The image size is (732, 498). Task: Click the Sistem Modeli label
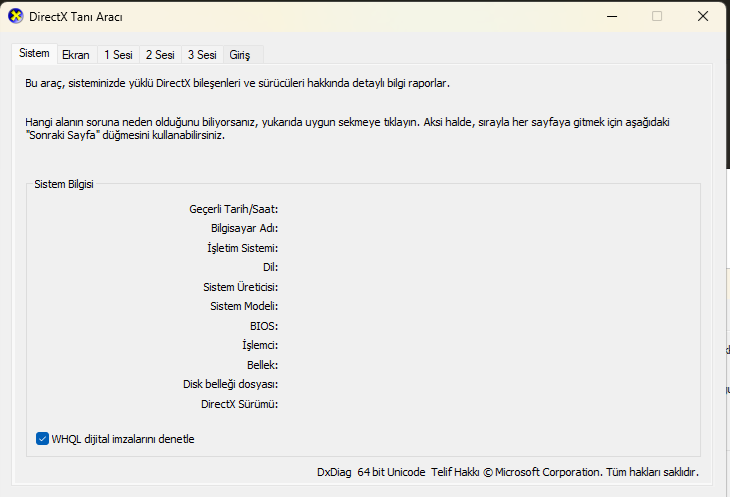coord(244,306)
